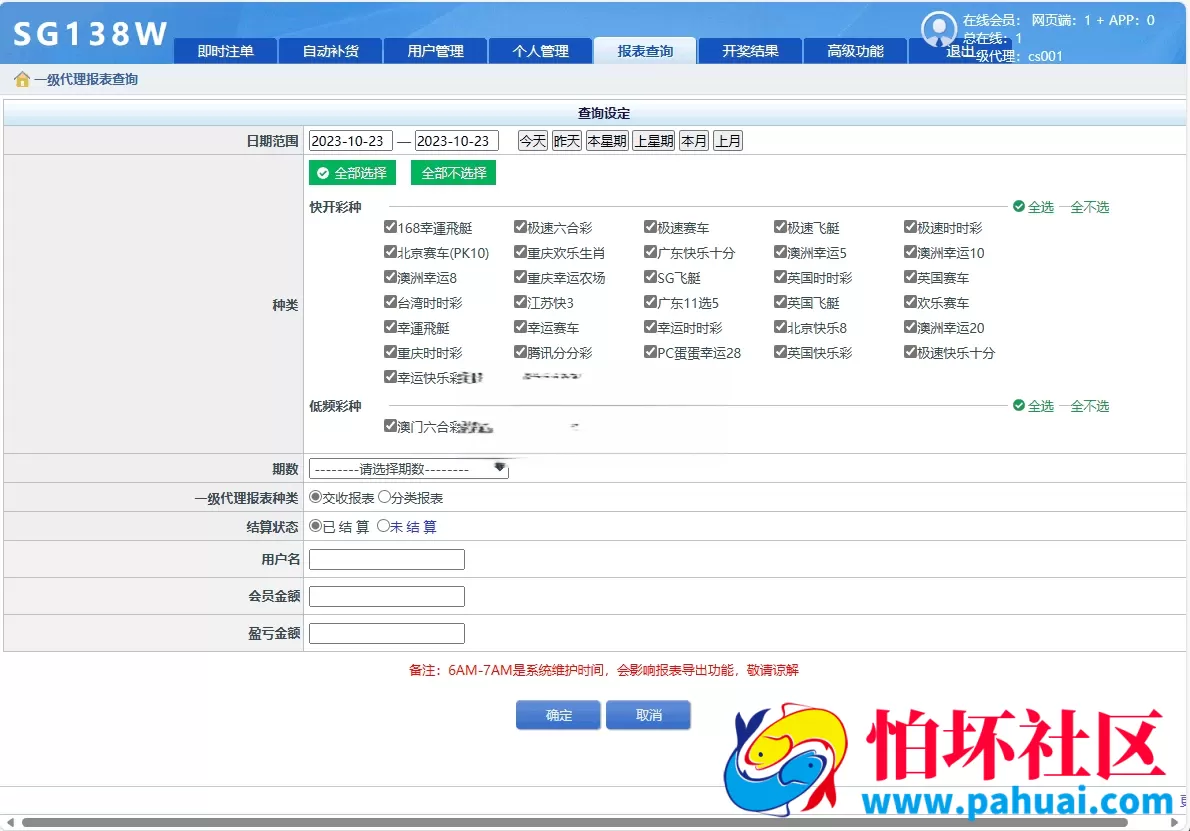
Task: Toggle 澳门六合彩 checkbox
Action: tap(390, 426)
